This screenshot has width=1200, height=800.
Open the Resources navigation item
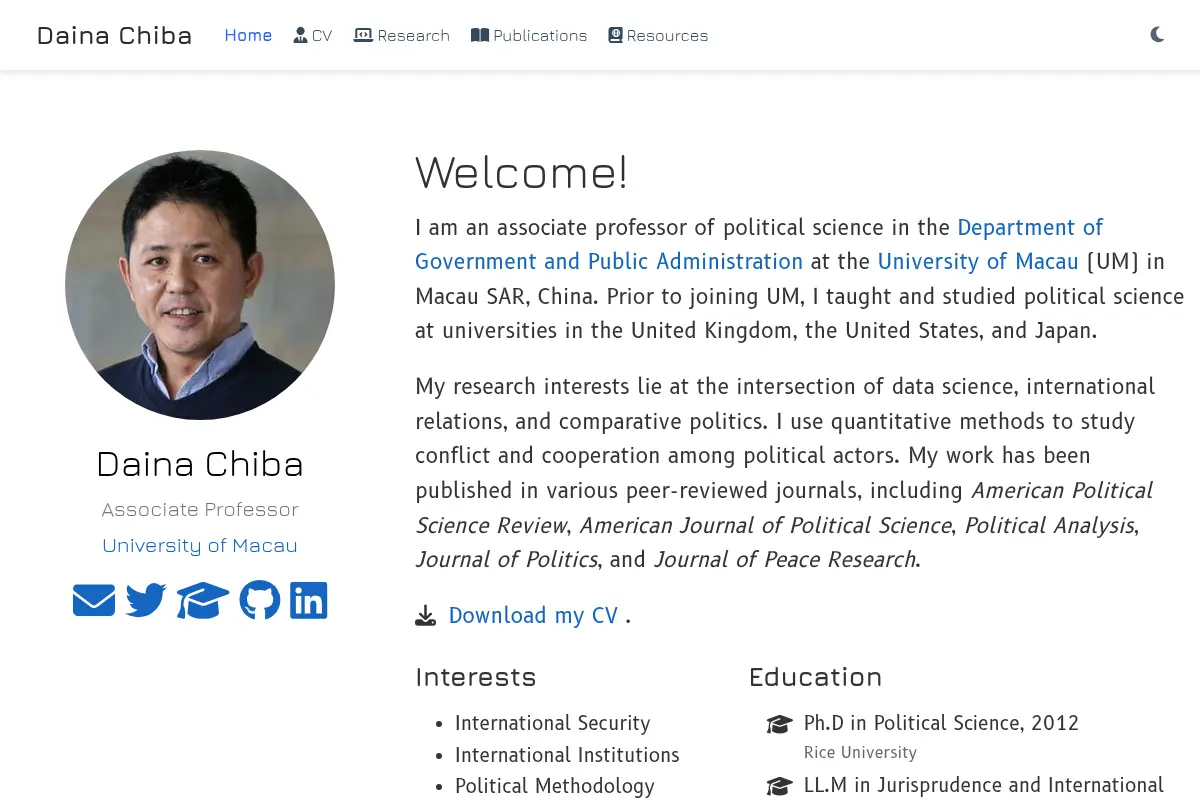[x=658, y=35]
